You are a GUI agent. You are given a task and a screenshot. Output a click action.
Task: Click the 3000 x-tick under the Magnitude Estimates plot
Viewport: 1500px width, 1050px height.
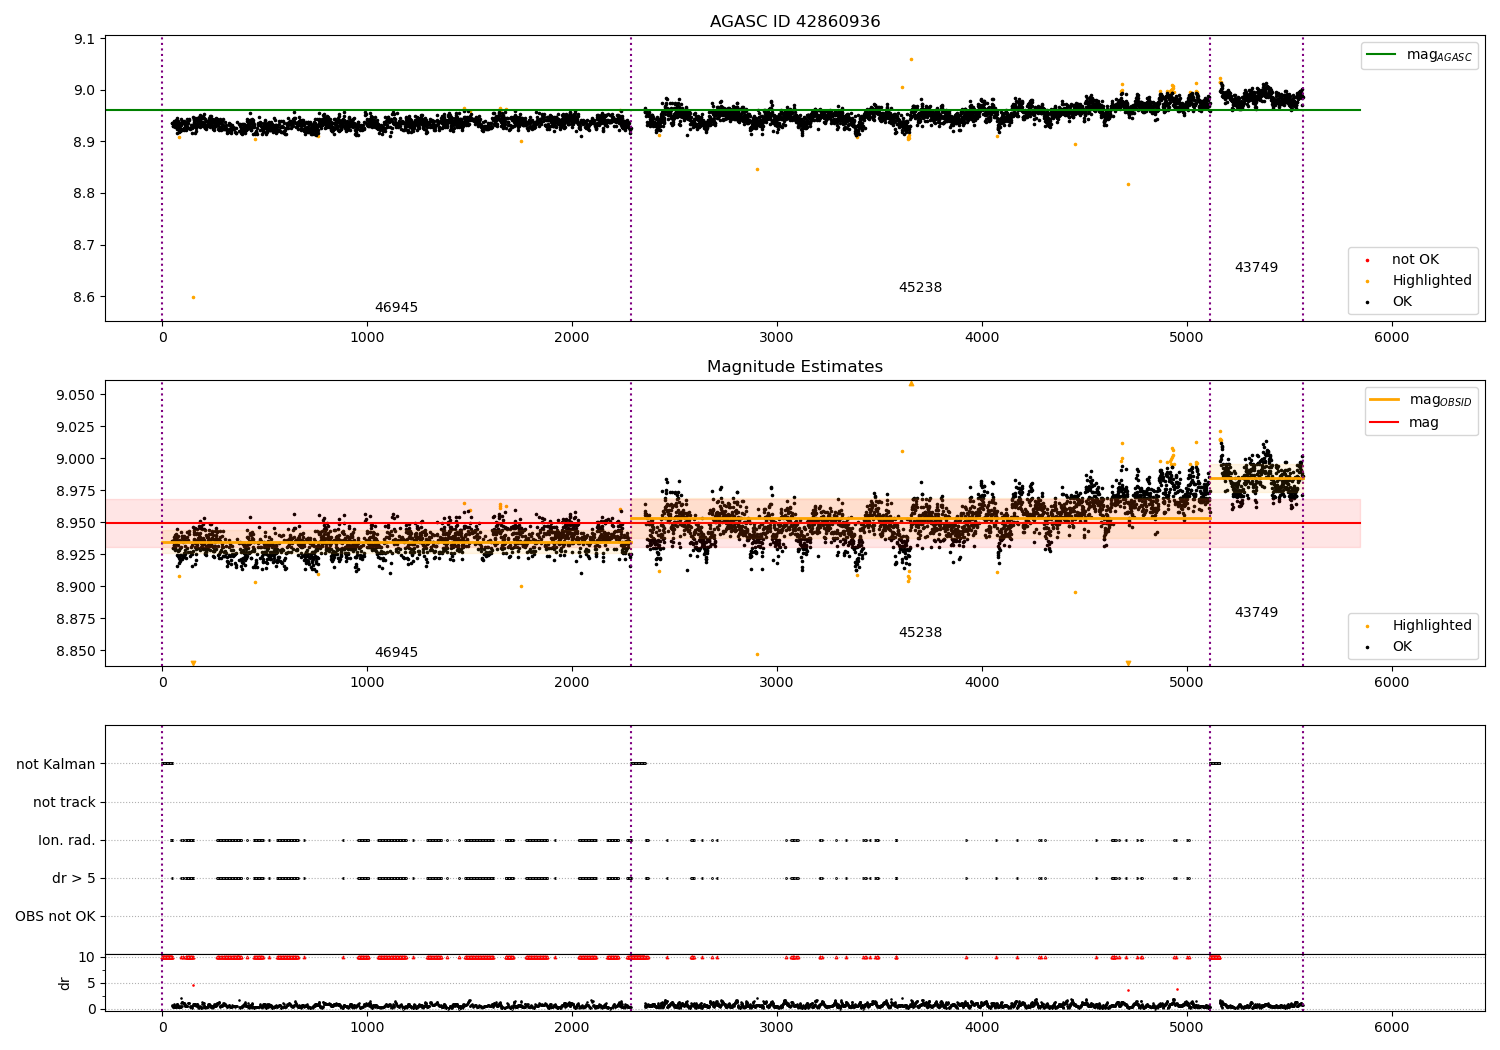point(777,683)
